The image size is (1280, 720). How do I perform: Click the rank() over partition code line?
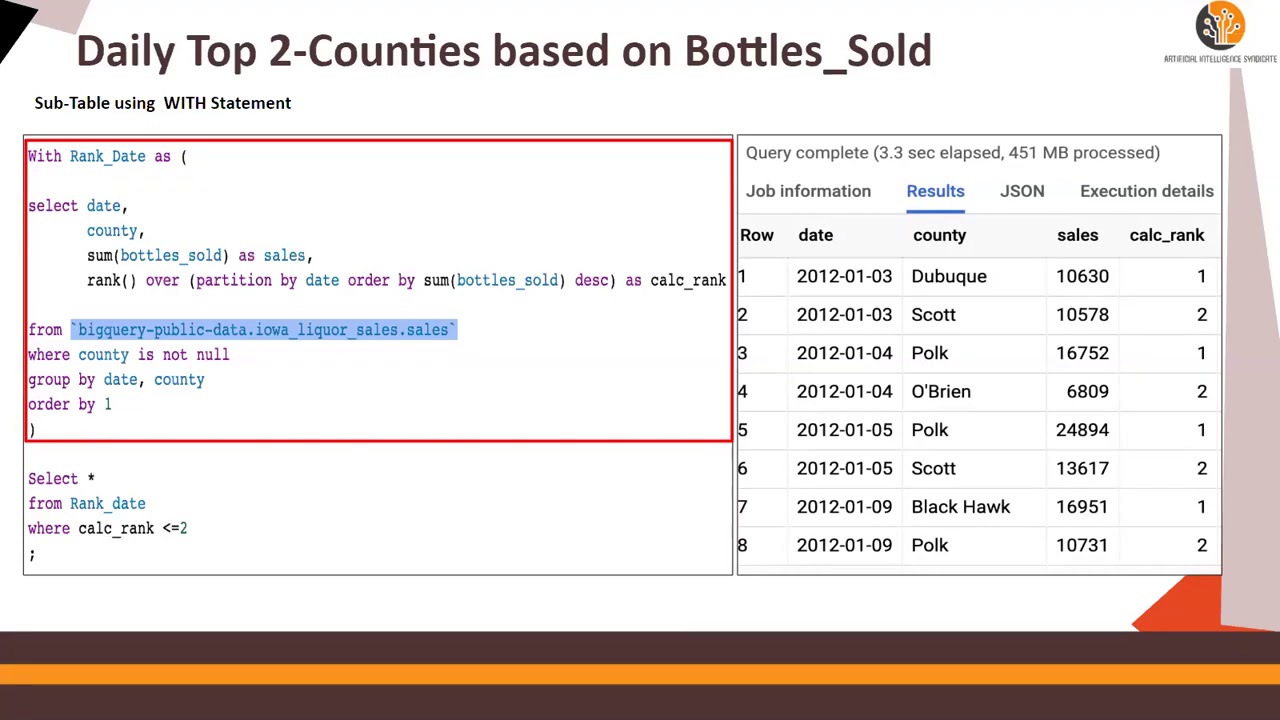coord(406,281)
